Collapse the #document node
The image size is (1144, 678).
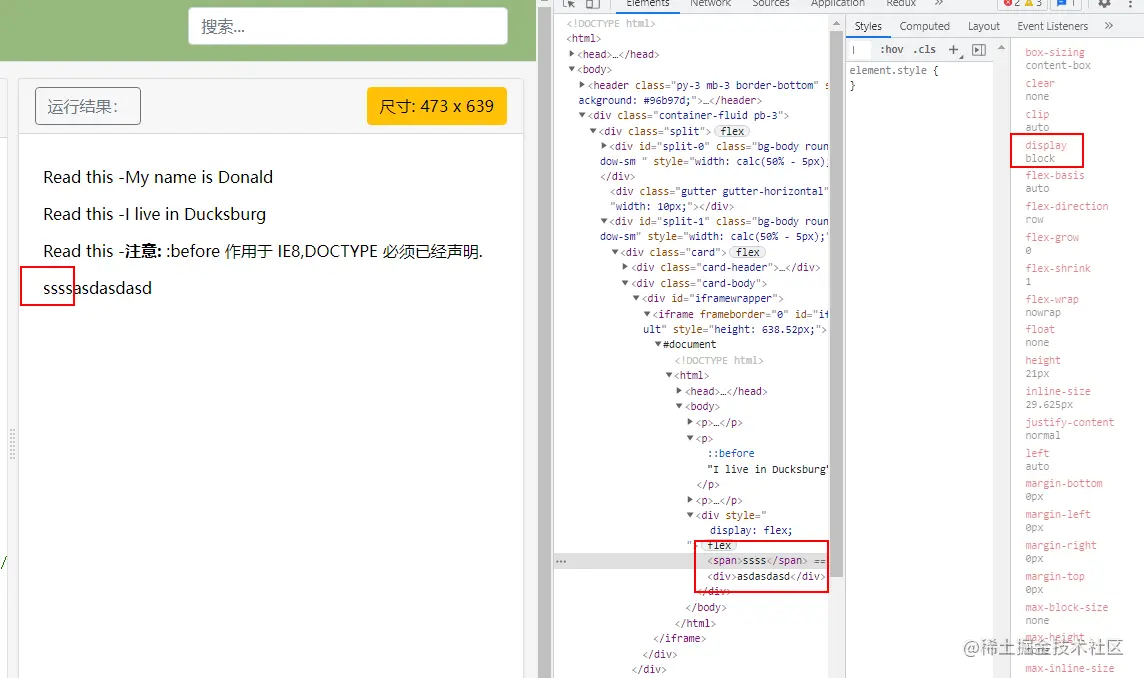point(658,344)
